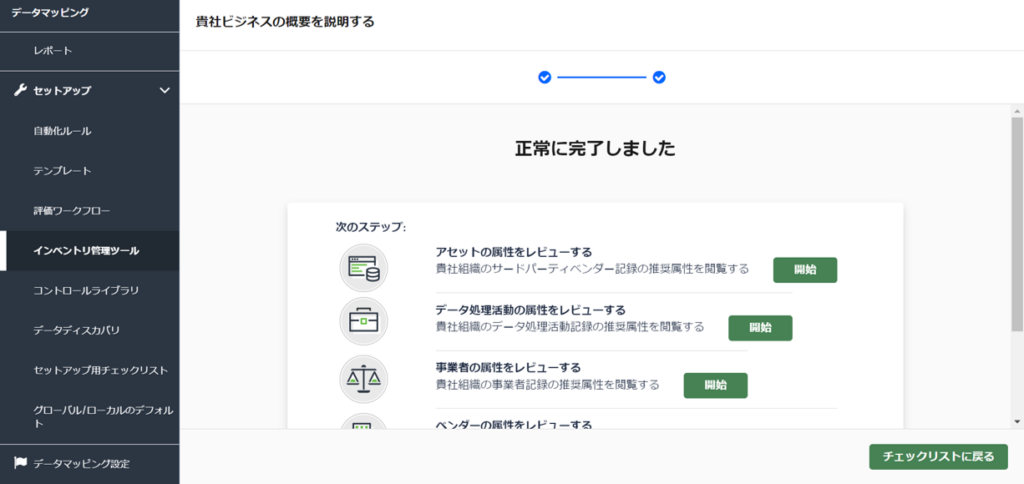The image size is (1024, 484).
Task: Click the scrollbar up arrow
Action: pos(1017,110)
